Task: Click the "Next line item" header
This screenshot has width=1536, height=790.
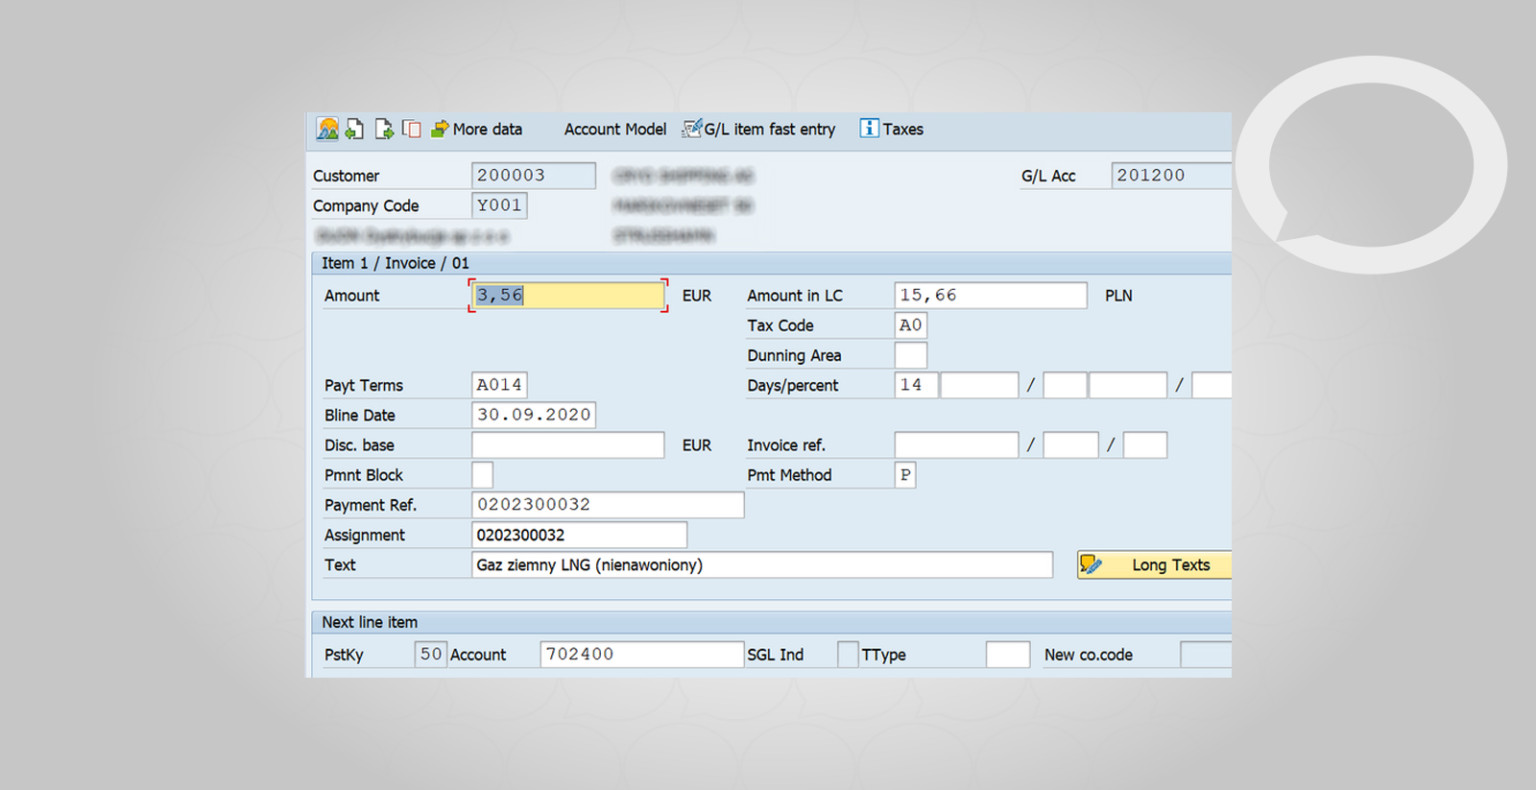Action: tap(370, 622)
